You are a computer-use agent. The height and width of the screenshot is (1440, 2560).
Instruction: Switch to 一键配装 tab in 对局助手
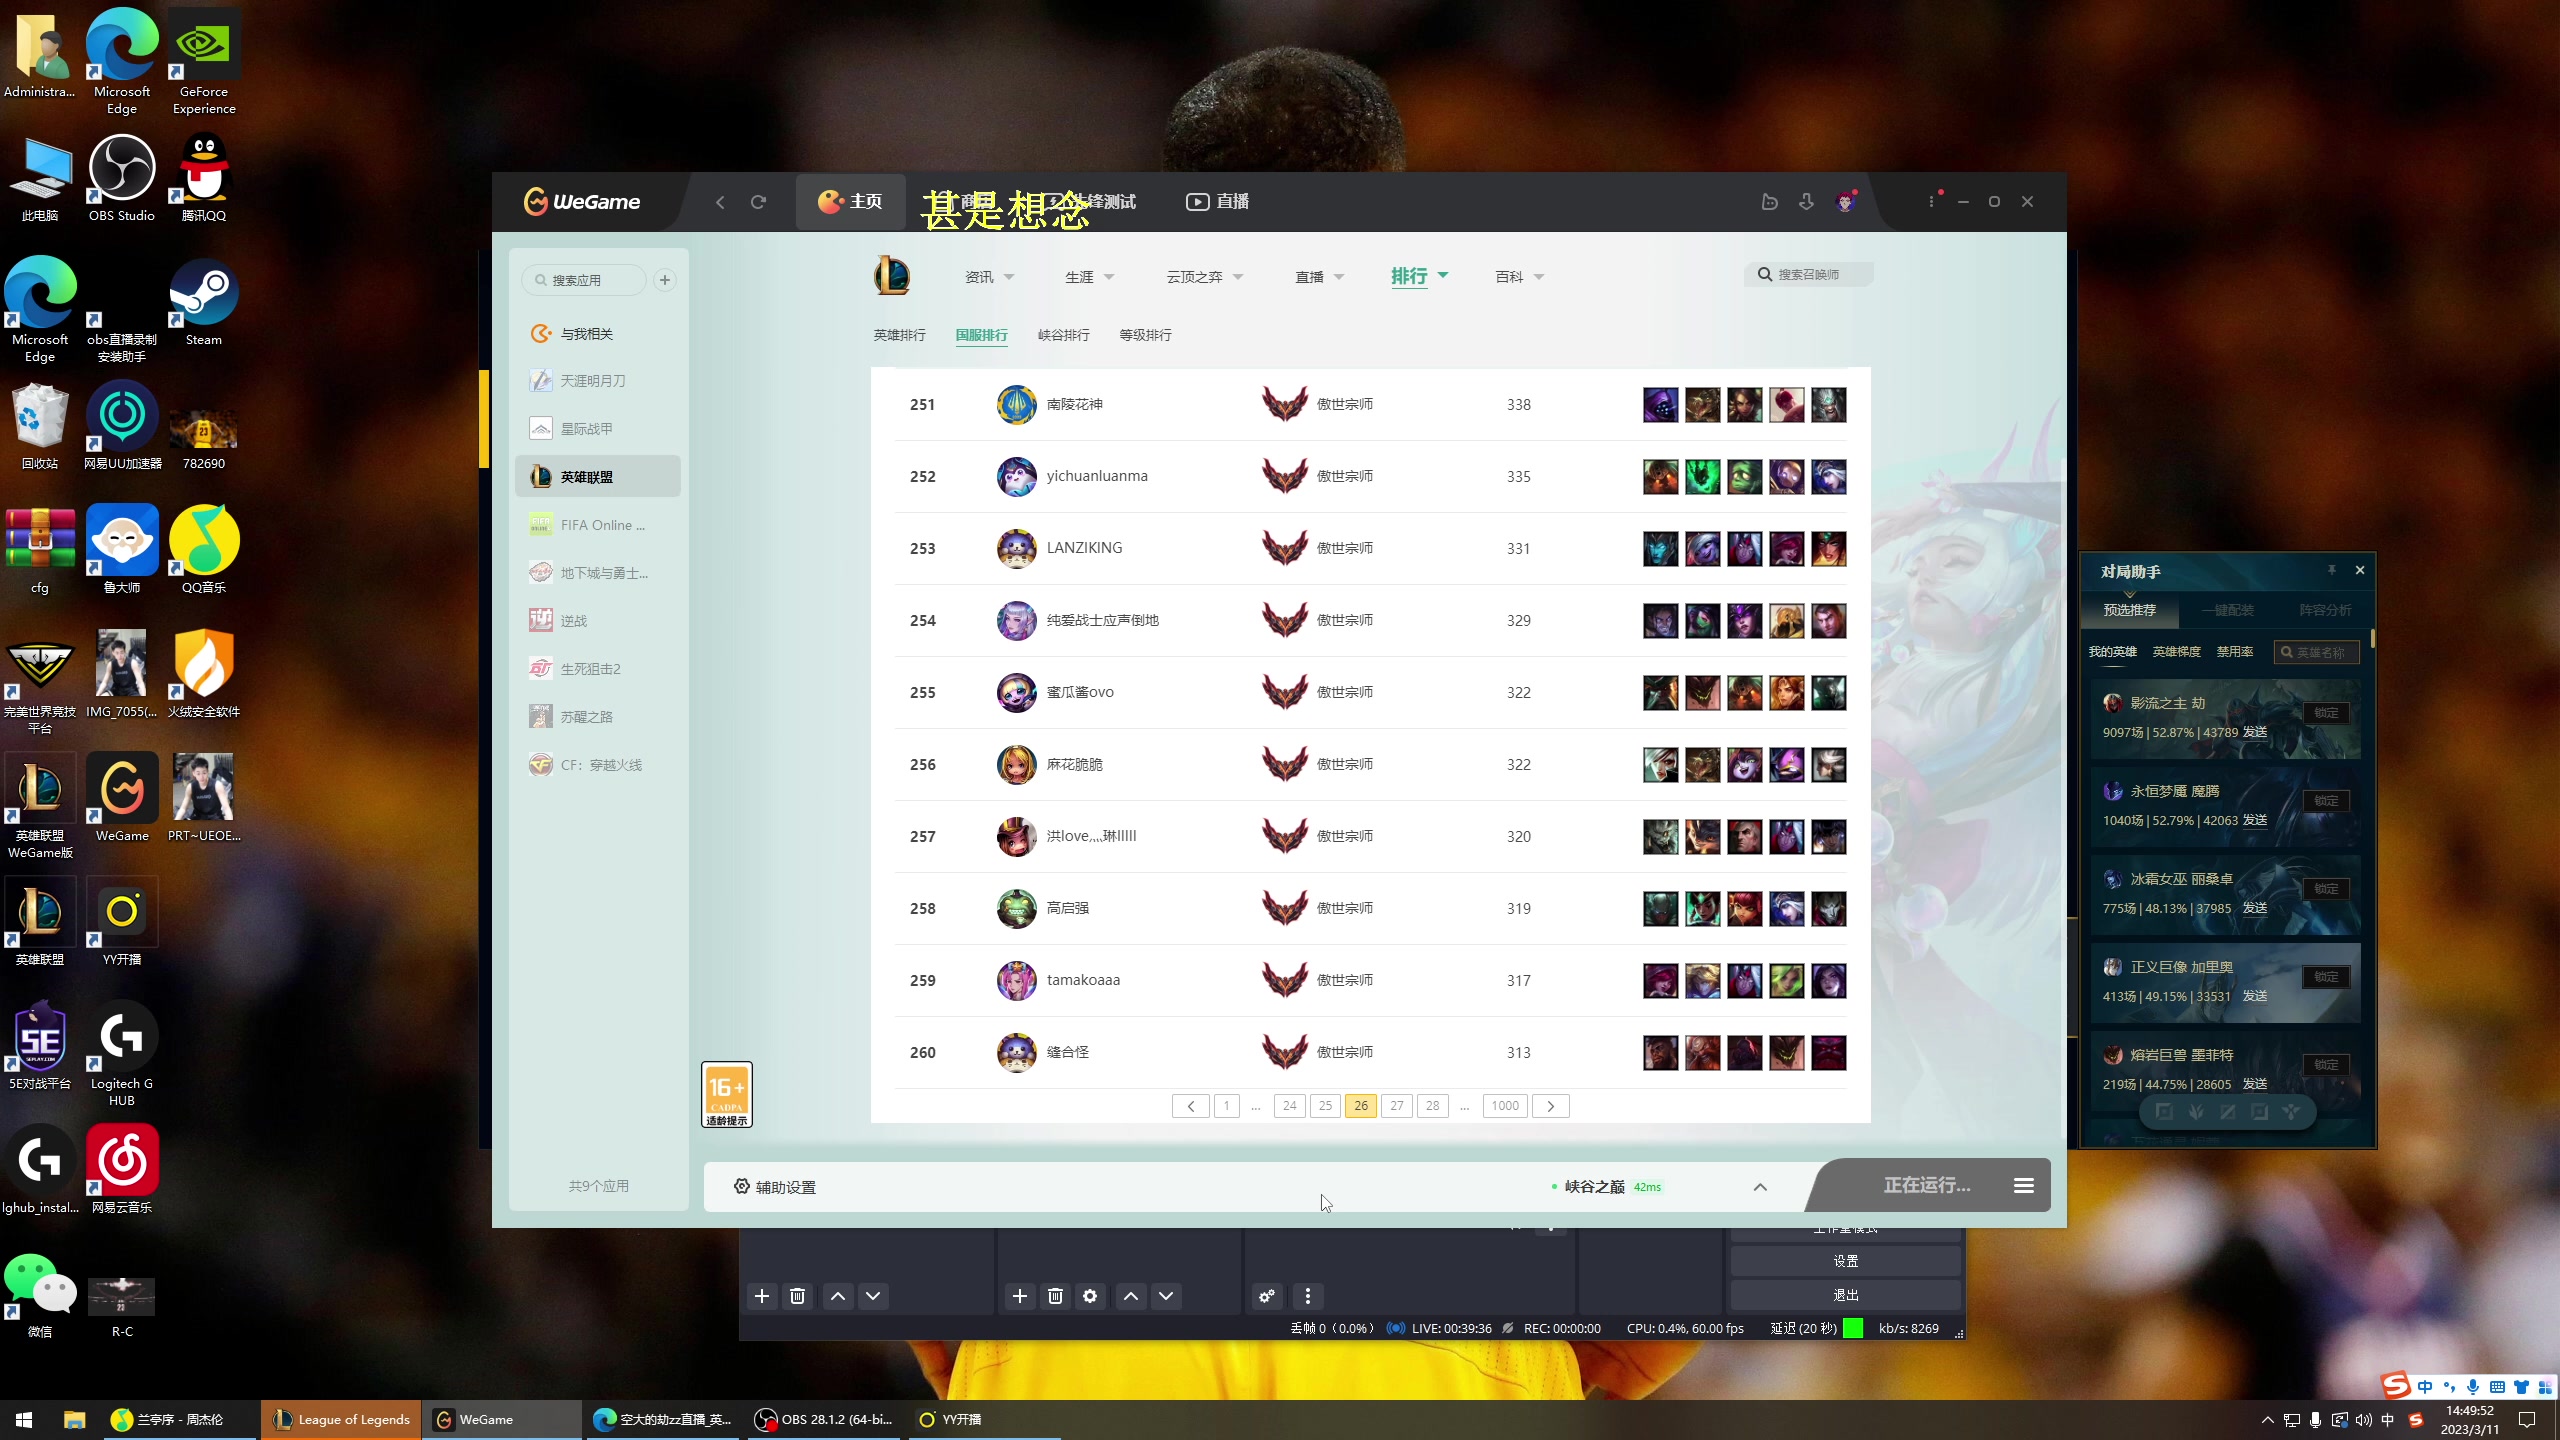[x=2227, y=610]
